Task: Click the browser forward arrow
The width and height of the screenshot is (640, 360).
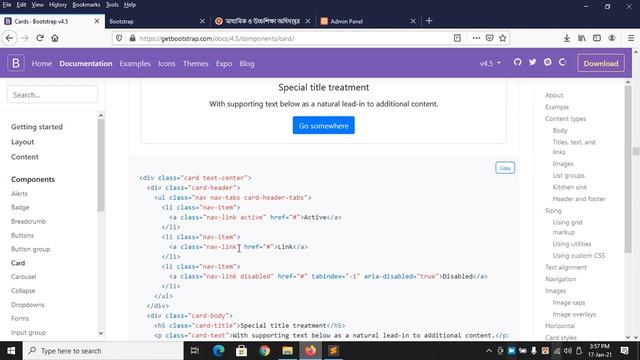Action: pos(25,38)
